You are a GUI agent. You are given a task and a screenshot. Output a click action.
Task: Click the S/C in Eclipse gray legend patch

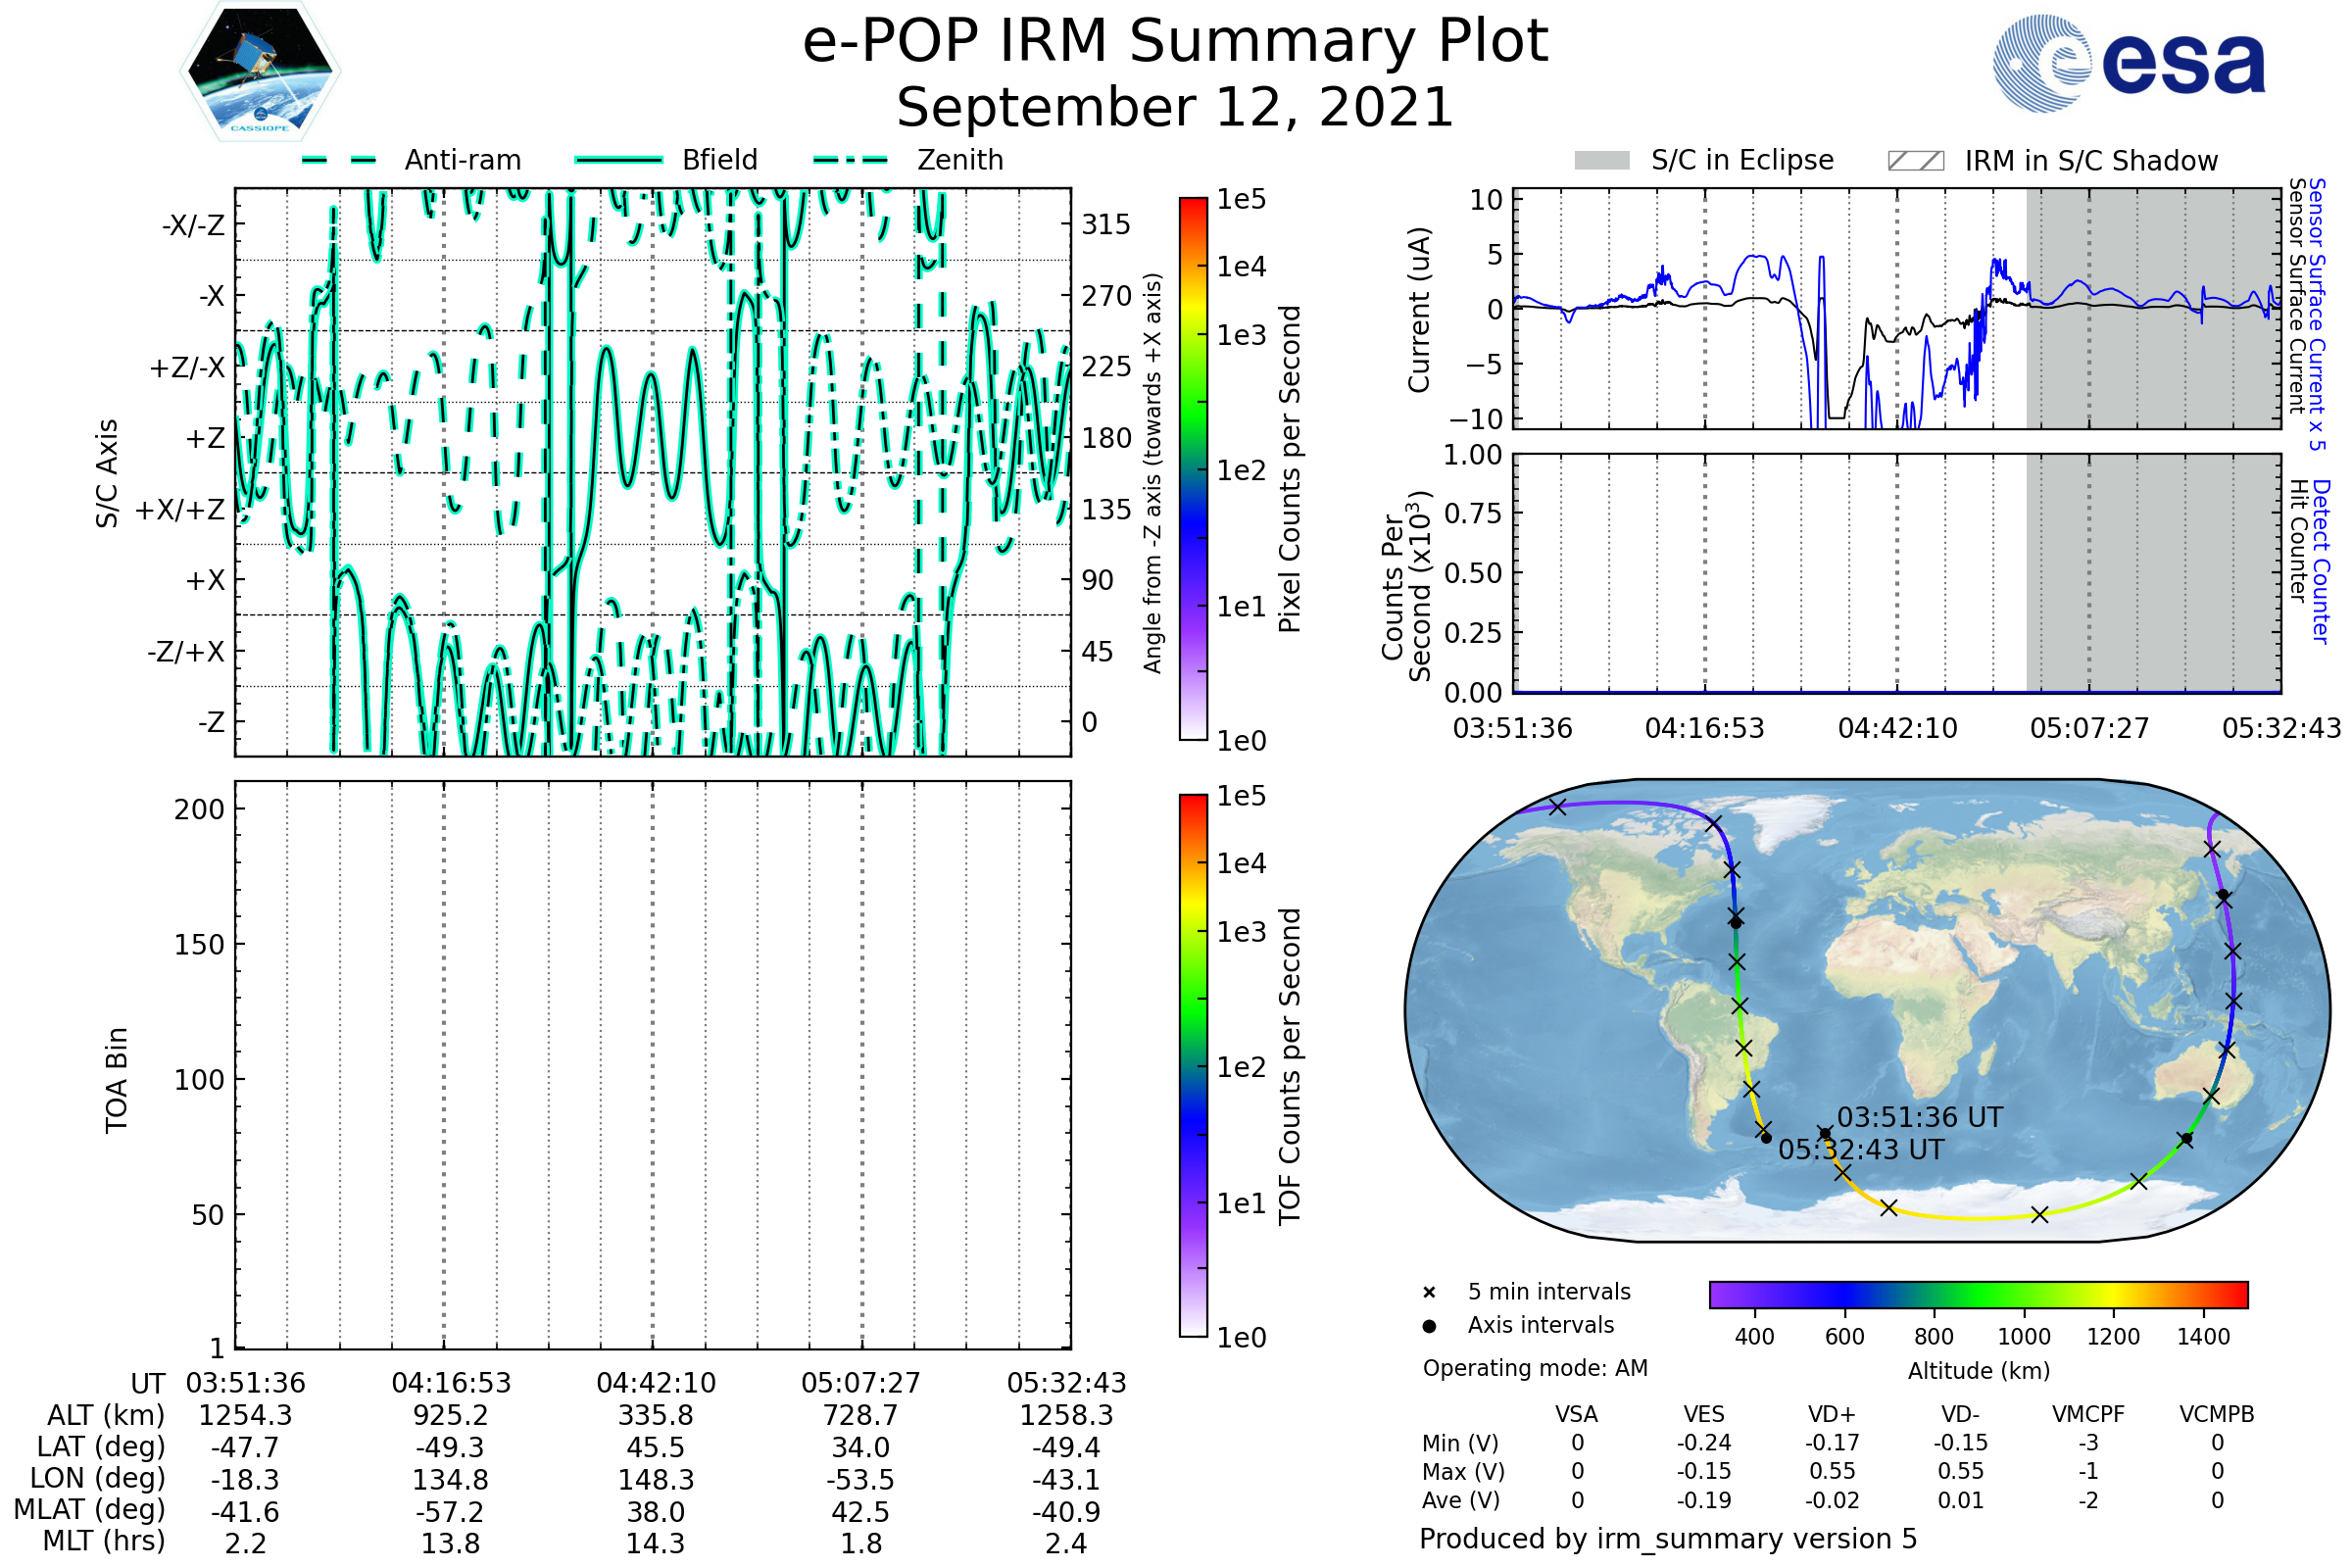point(1602,161)
